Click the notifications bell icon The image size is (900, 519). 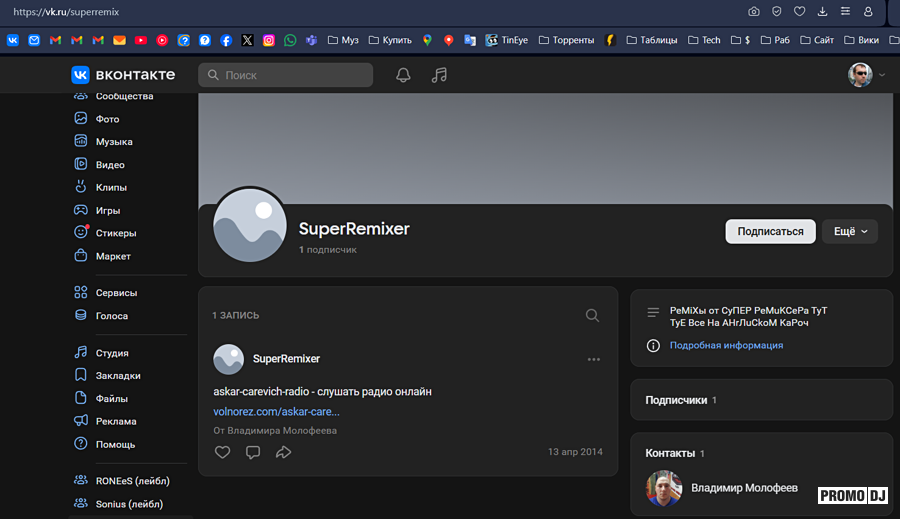coord(403,75)
